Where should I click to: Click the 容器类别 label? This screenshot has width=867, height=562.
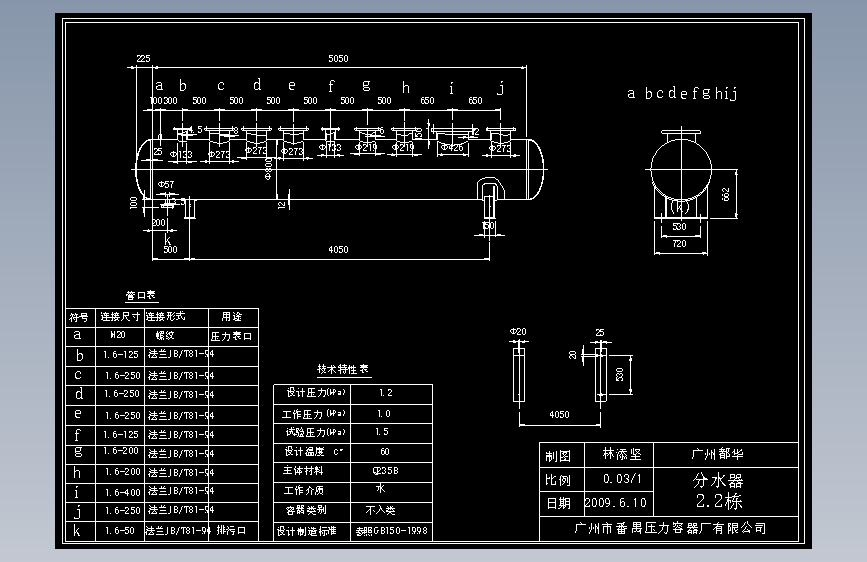306,510
